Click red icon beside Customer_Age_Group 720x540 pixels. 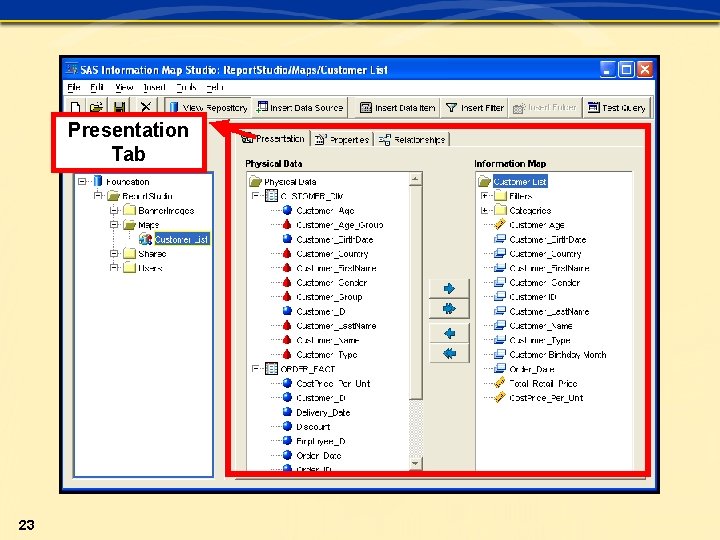point(287,225)
